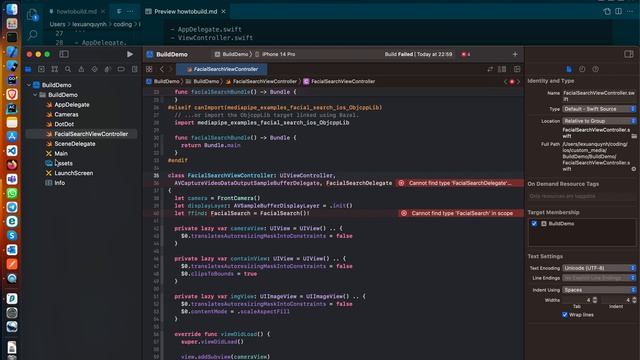This screenshot has height=360, width=640.
Task: Add a new editor tab with plus
Action: (x=515, y=54)
